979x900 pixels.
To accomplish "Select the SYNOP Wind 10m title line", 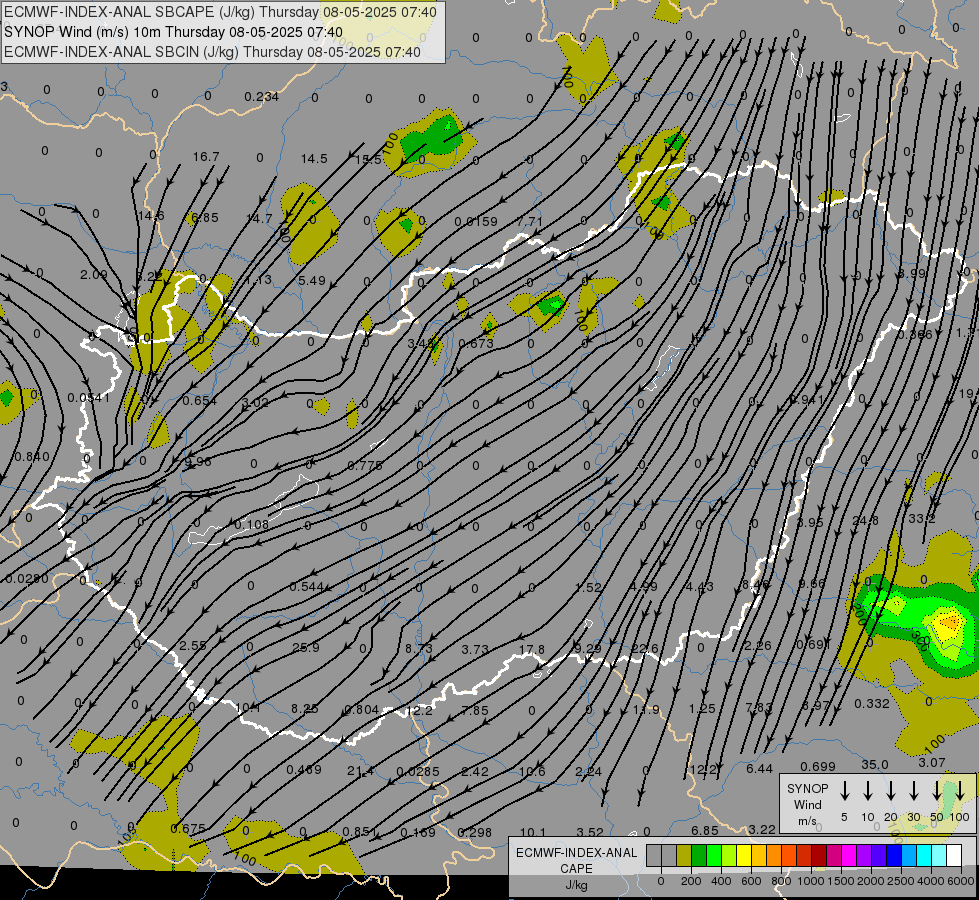I will click(173, 32).
